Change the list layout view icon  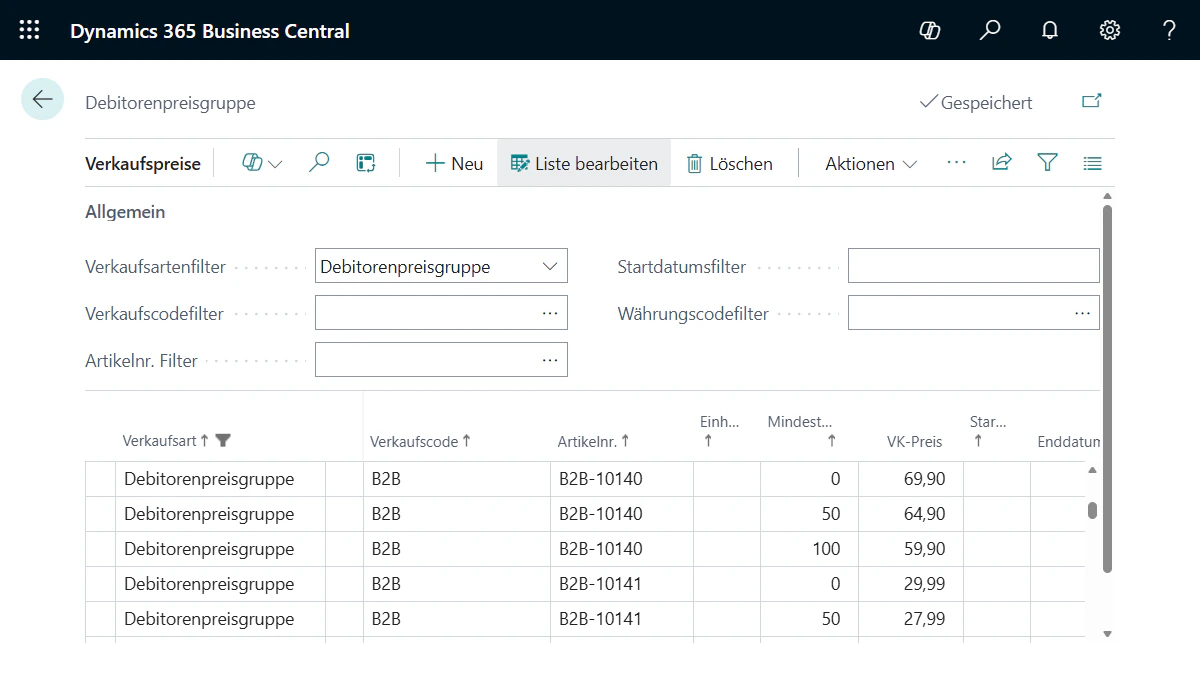tap(1092, 162)
